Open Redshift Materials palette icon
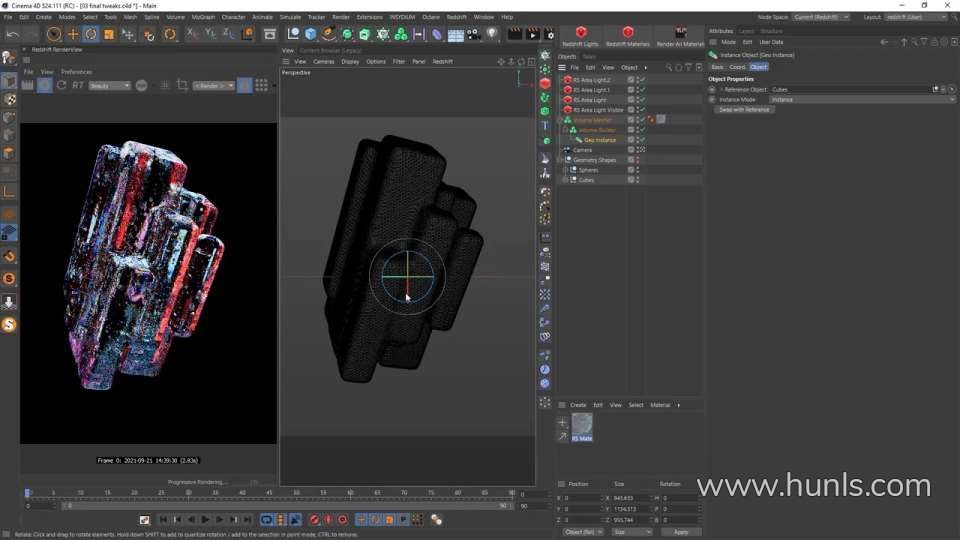This screenshot has height=540, width=960. [627, 36]
